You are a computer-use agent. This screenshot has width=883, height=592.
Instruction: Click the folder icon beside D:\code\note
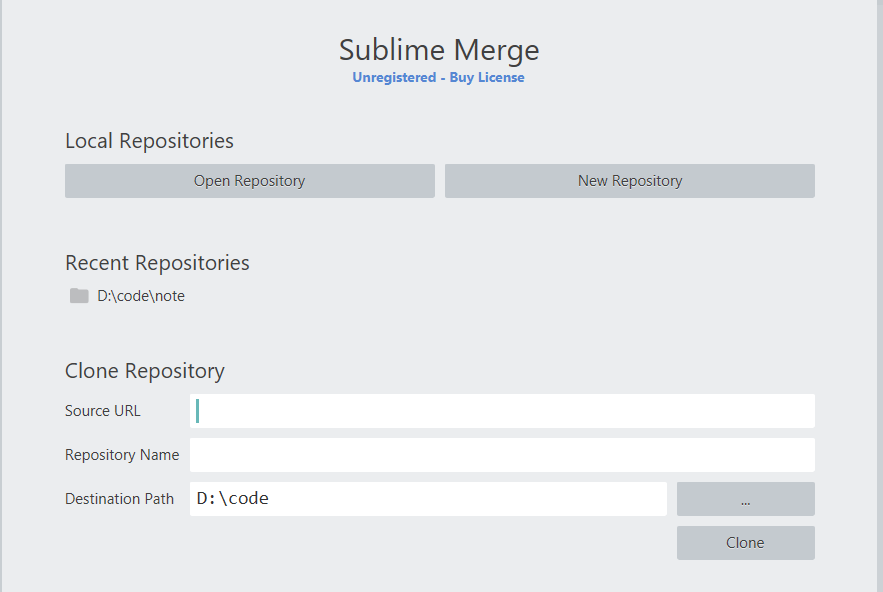(79, 295)
